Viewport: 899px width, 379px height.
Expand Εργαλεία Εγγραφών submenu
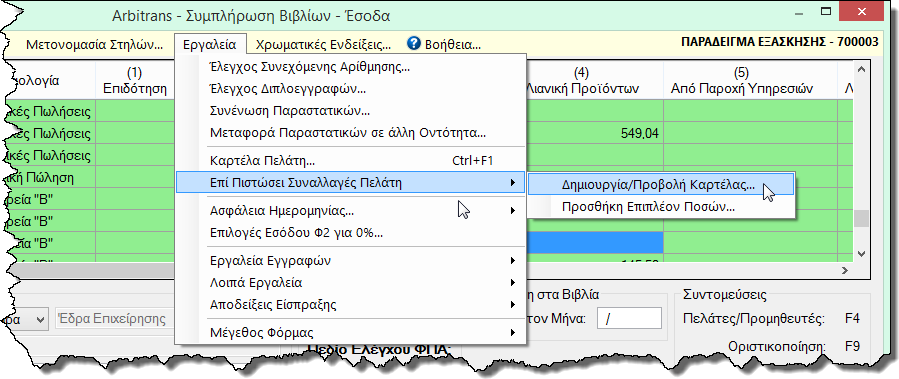(350, 261)
